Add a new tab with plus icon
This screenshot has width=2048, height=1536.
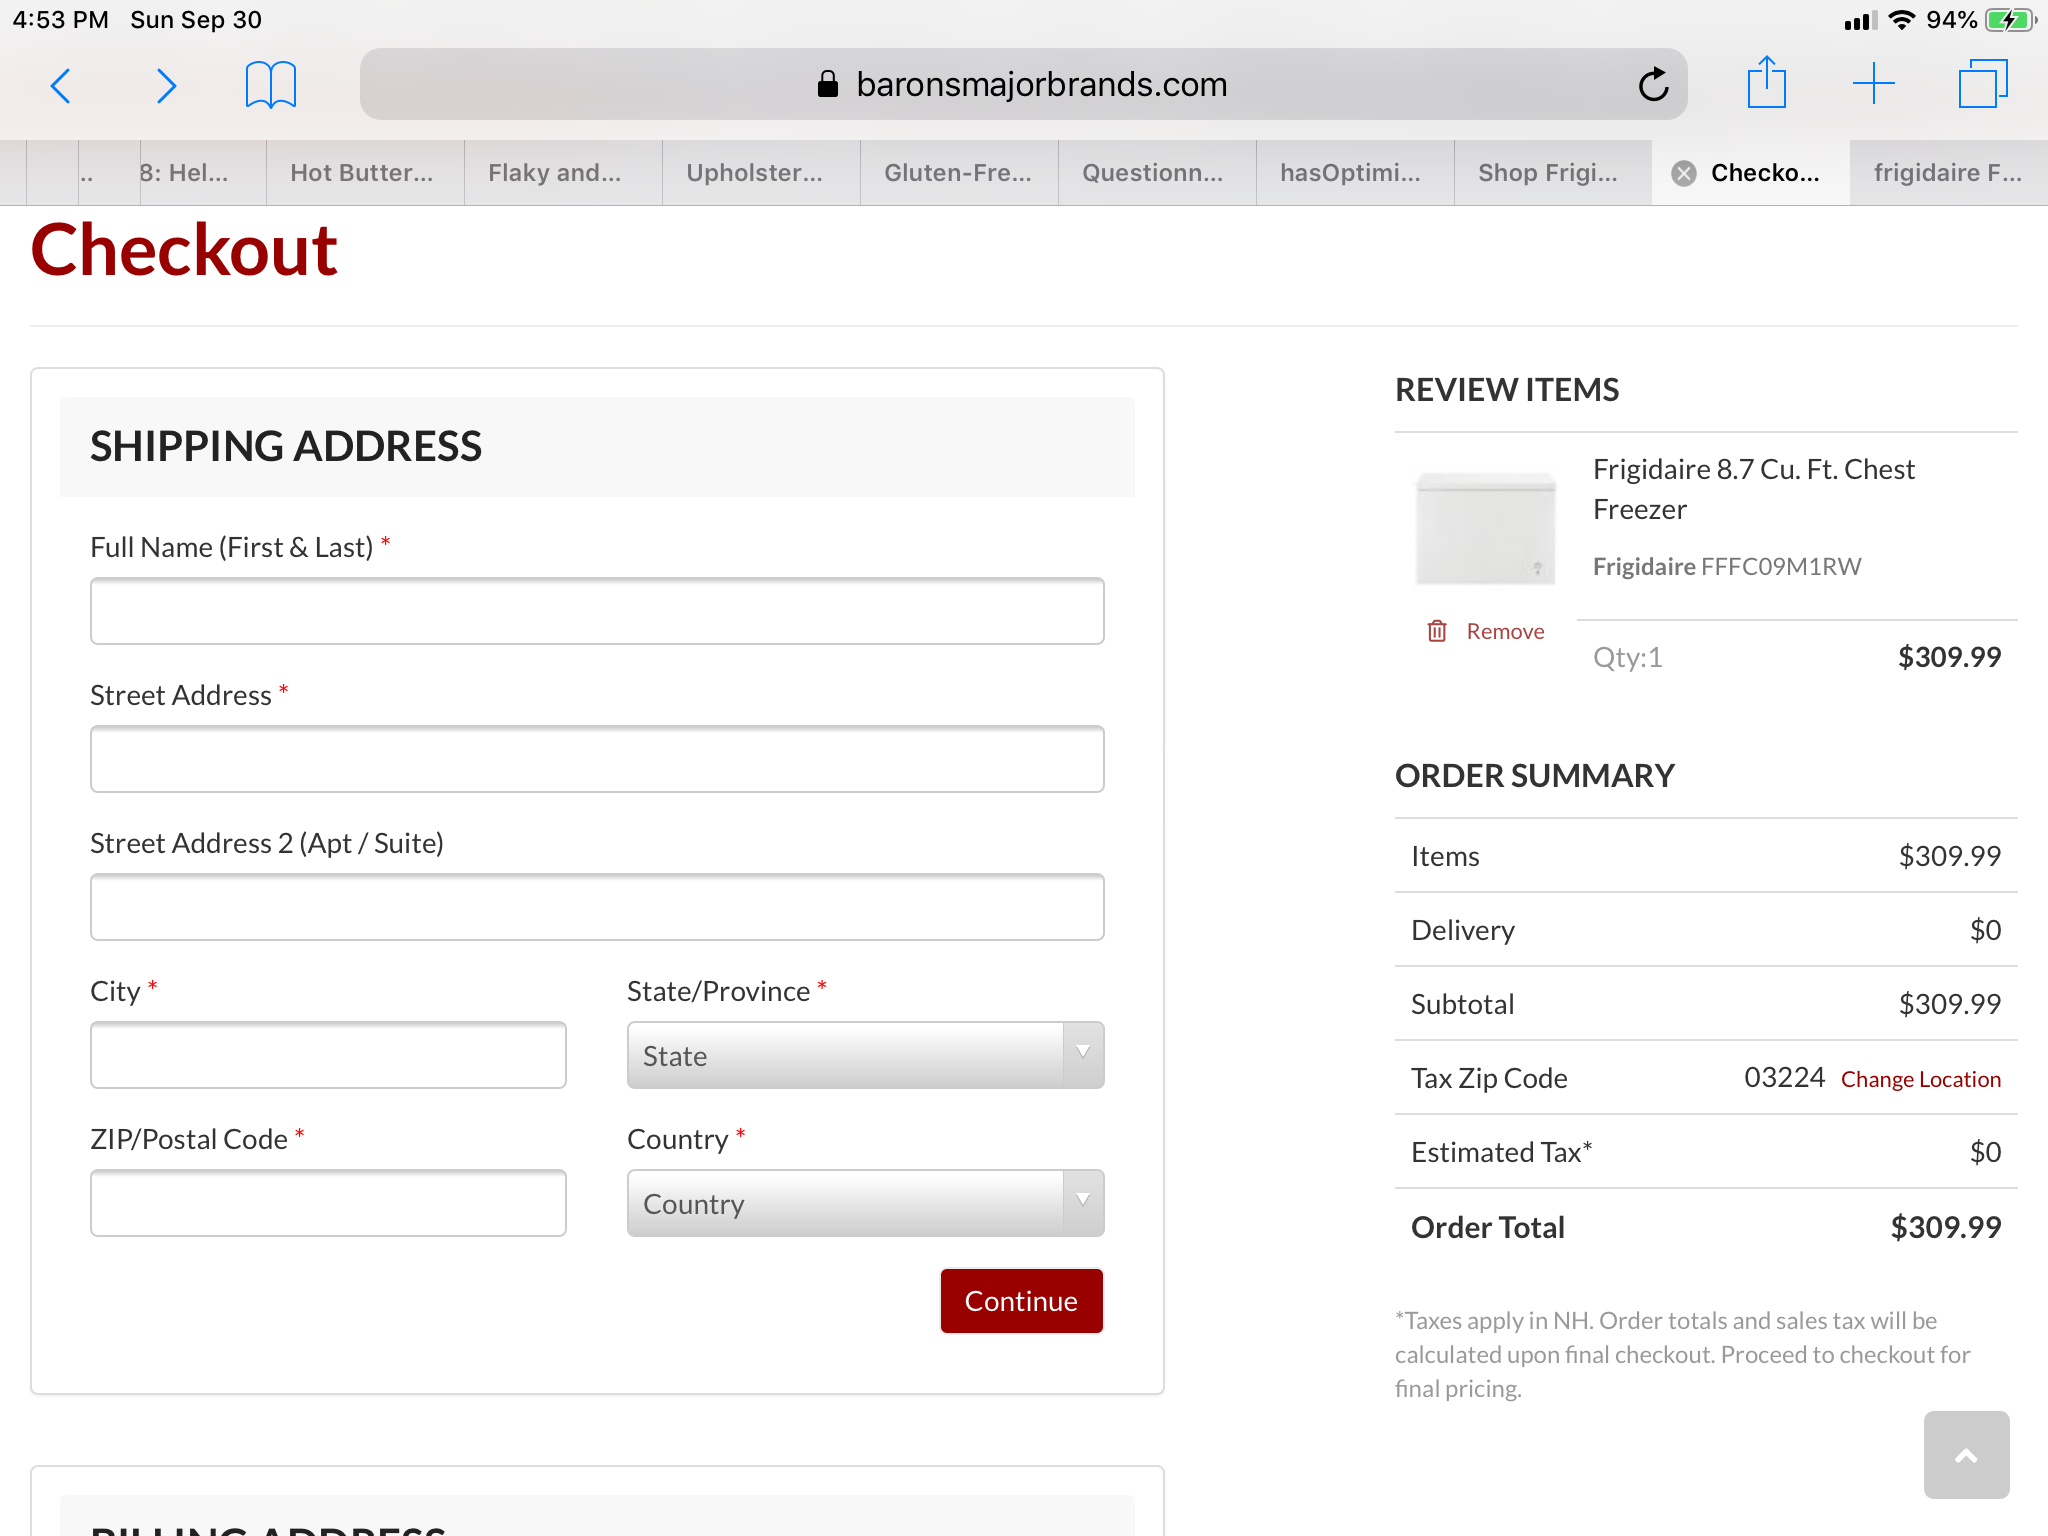(1874, 83)
